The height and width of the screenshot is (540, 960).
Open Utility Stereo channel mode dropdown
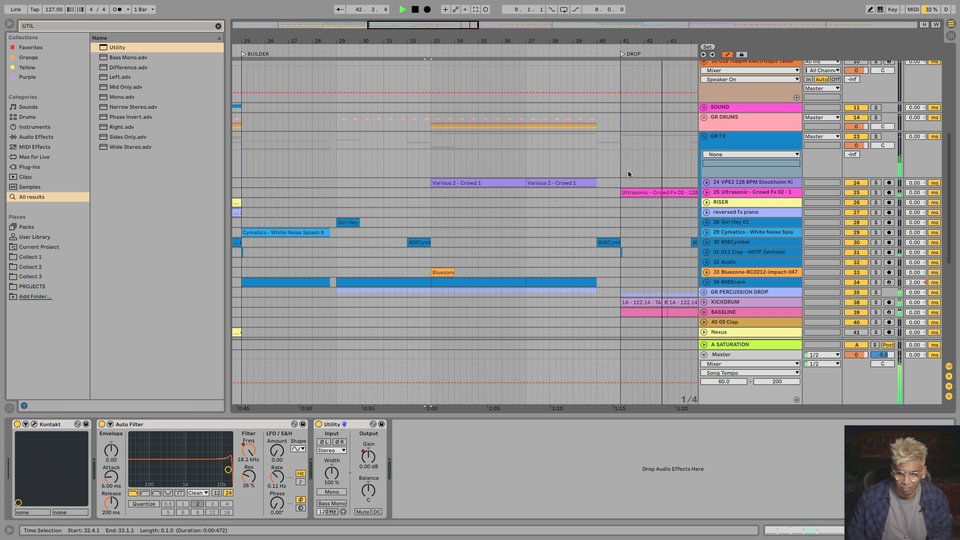coord(331,451)
